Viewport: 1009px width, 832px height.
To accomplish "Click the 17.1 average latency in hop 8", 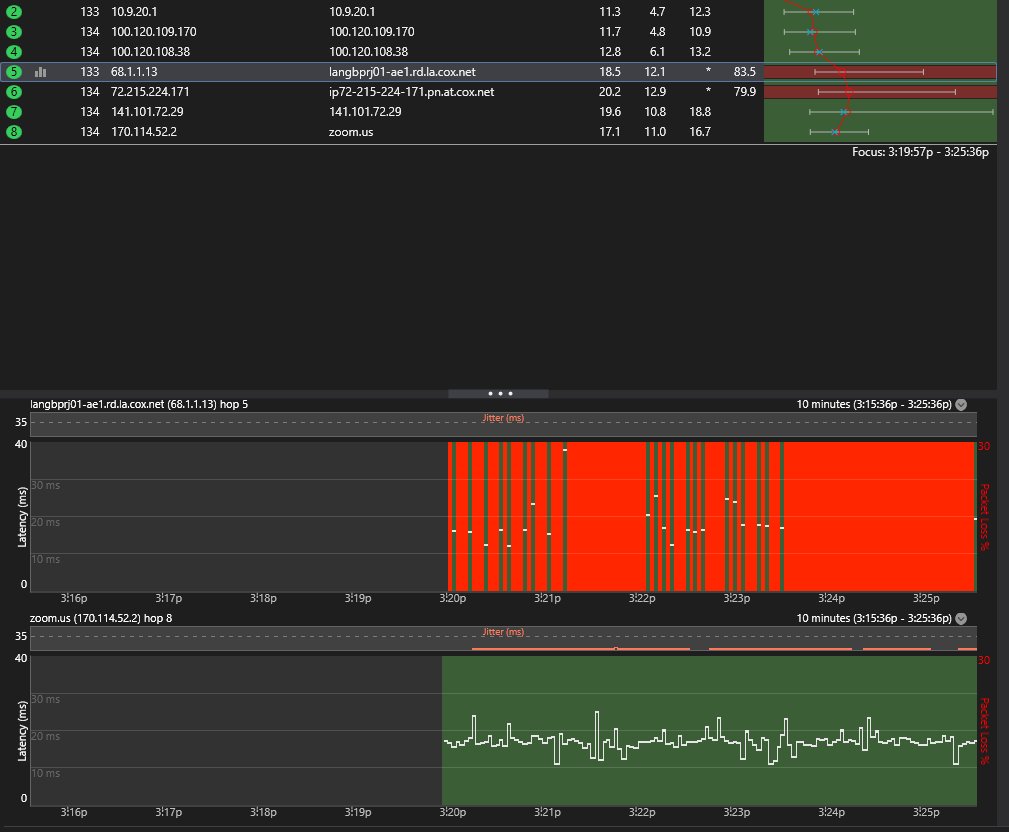I will click(x=610, y=131).
